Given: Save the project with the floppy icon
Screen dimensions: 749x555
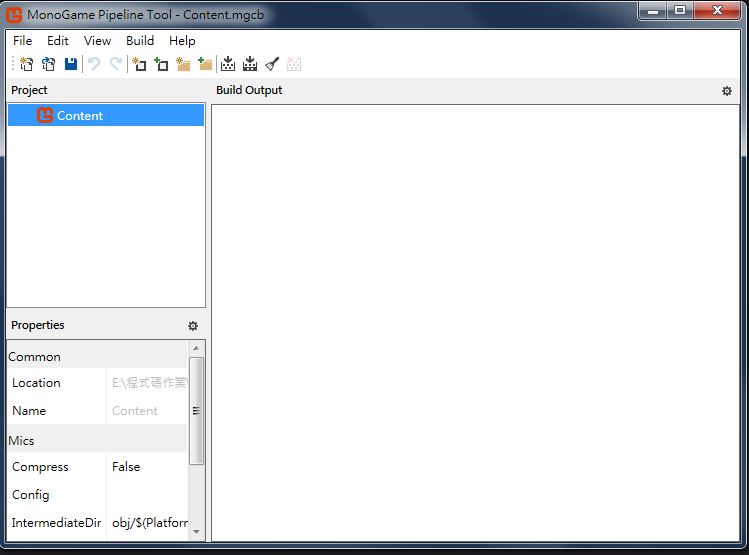Looking at the screenshot, I should 71,64.
